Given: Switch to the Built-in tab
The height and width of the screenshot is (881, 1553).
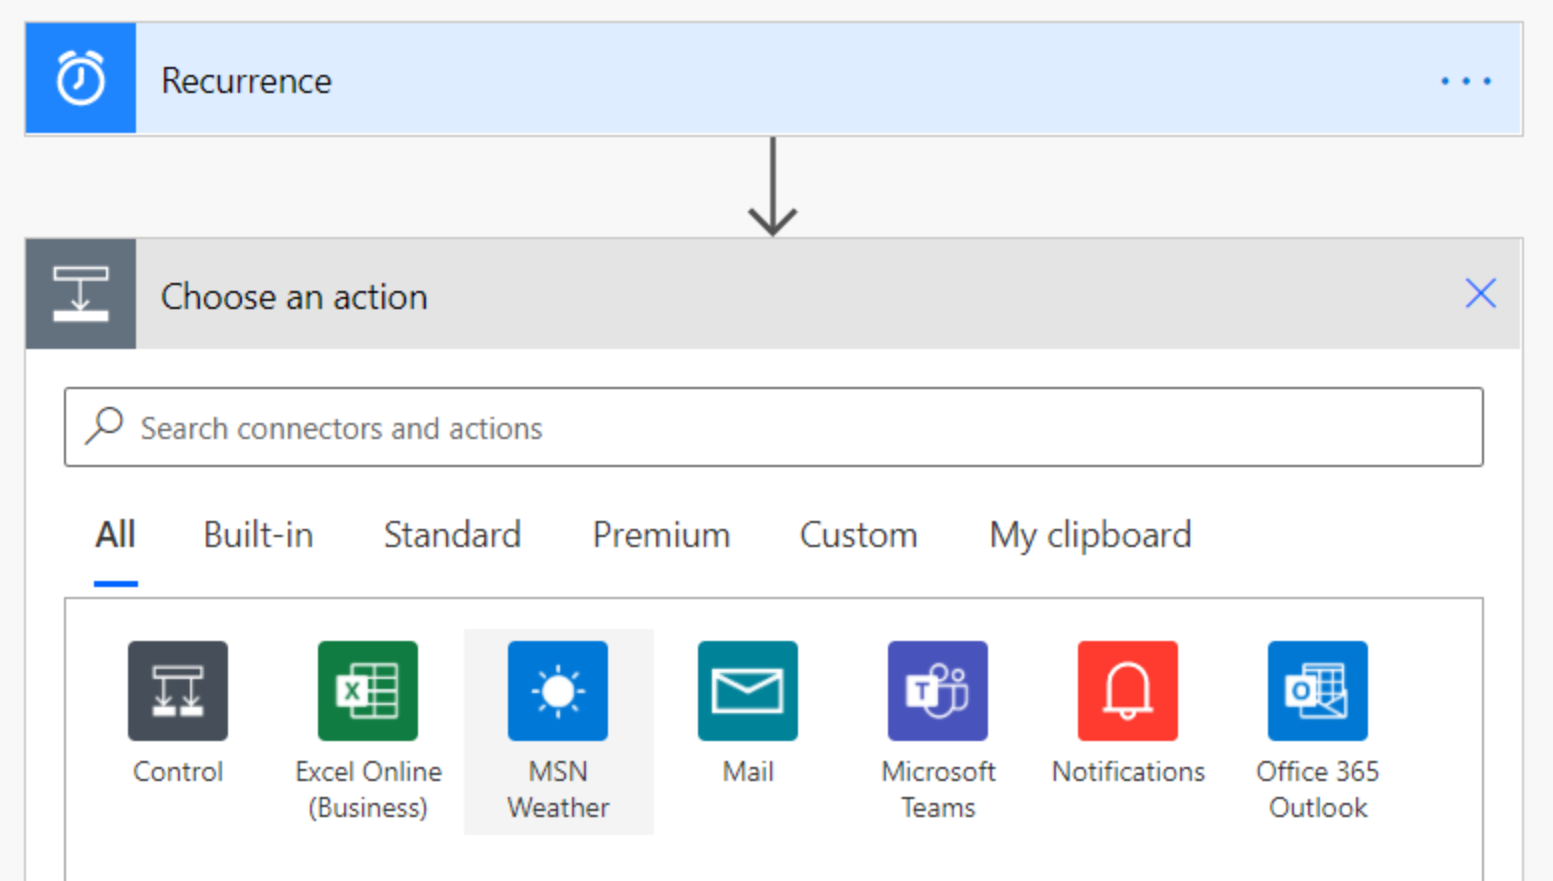Looking at the screenshot, I should [258, 535].
